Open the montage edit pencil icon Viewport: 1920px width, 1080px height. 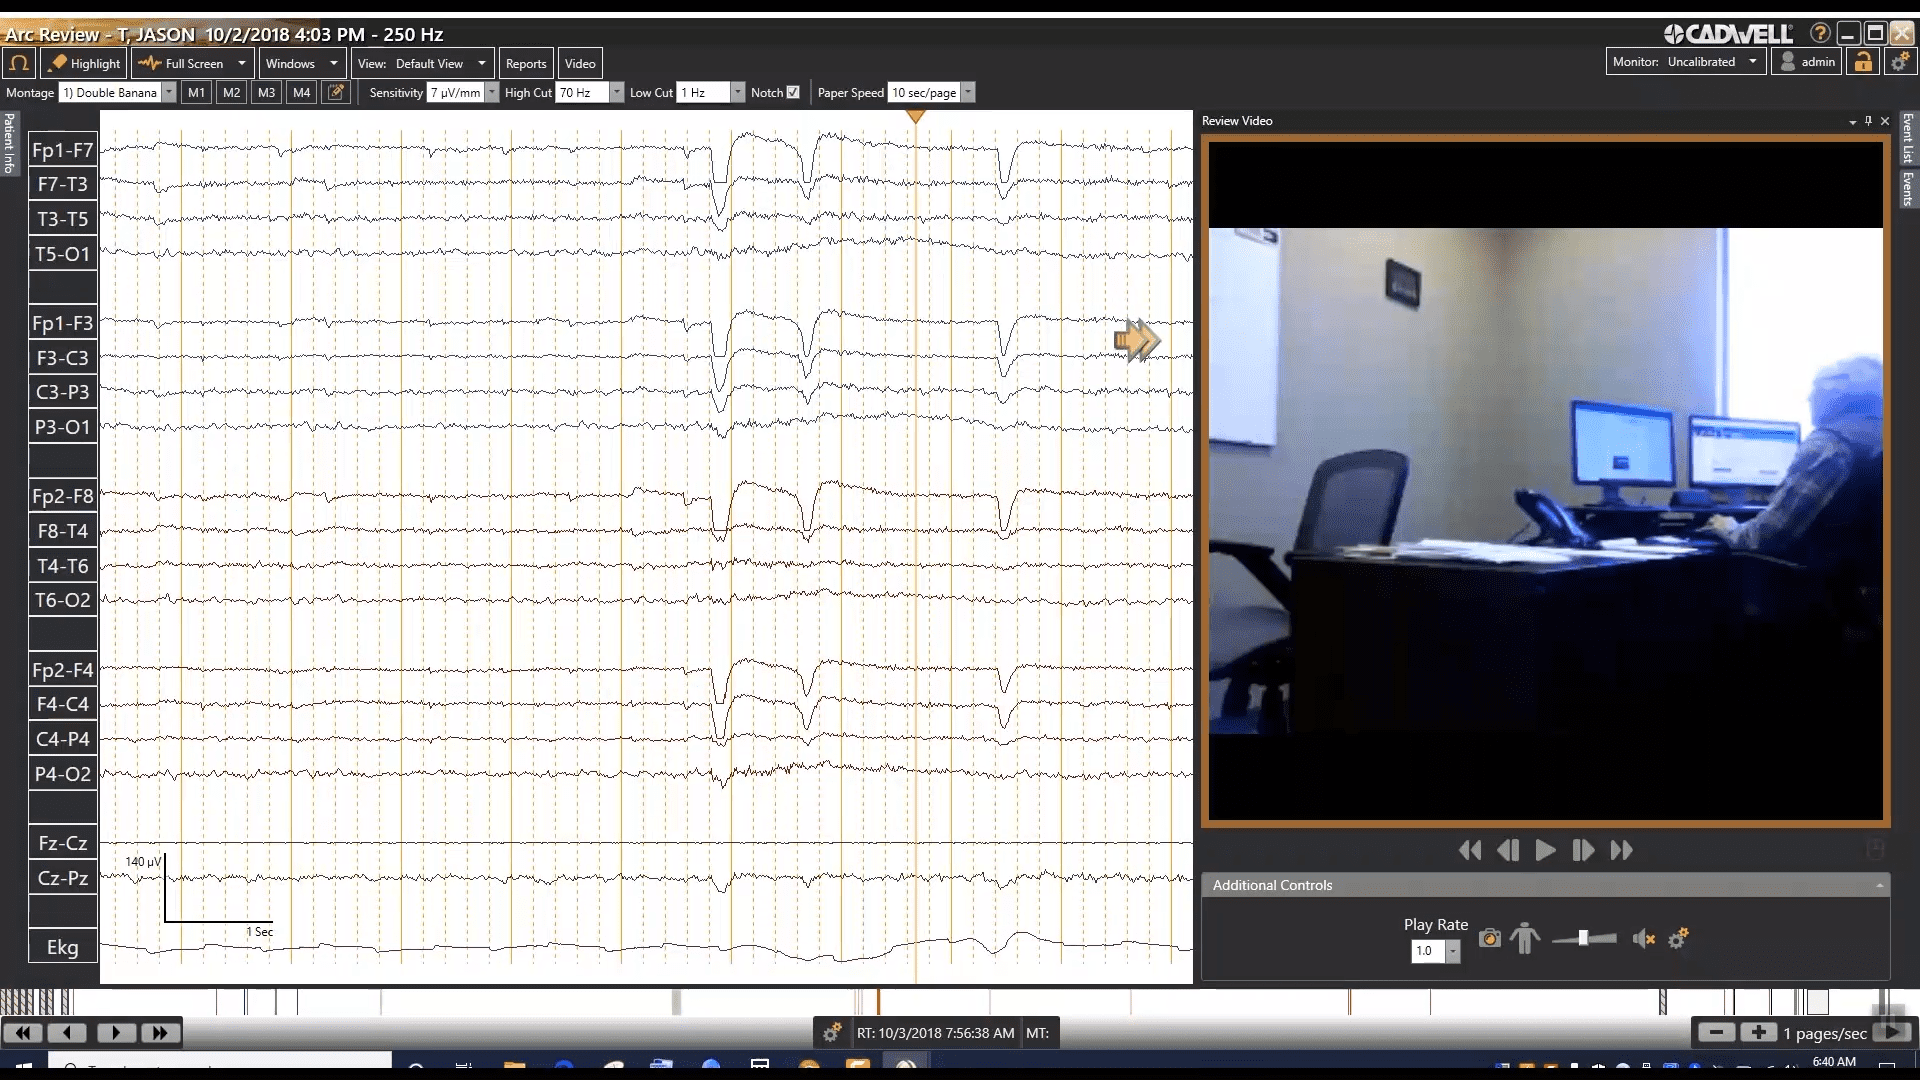coord(337,92)
